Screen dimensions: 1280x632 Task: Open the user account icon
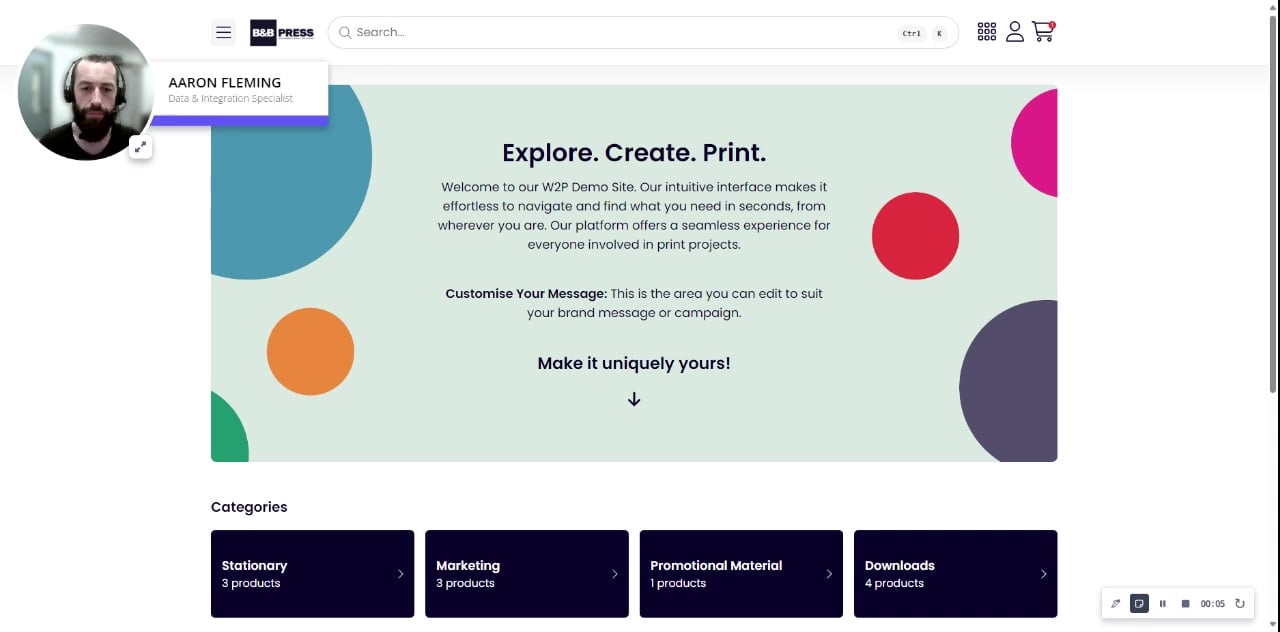[1015, 32]
